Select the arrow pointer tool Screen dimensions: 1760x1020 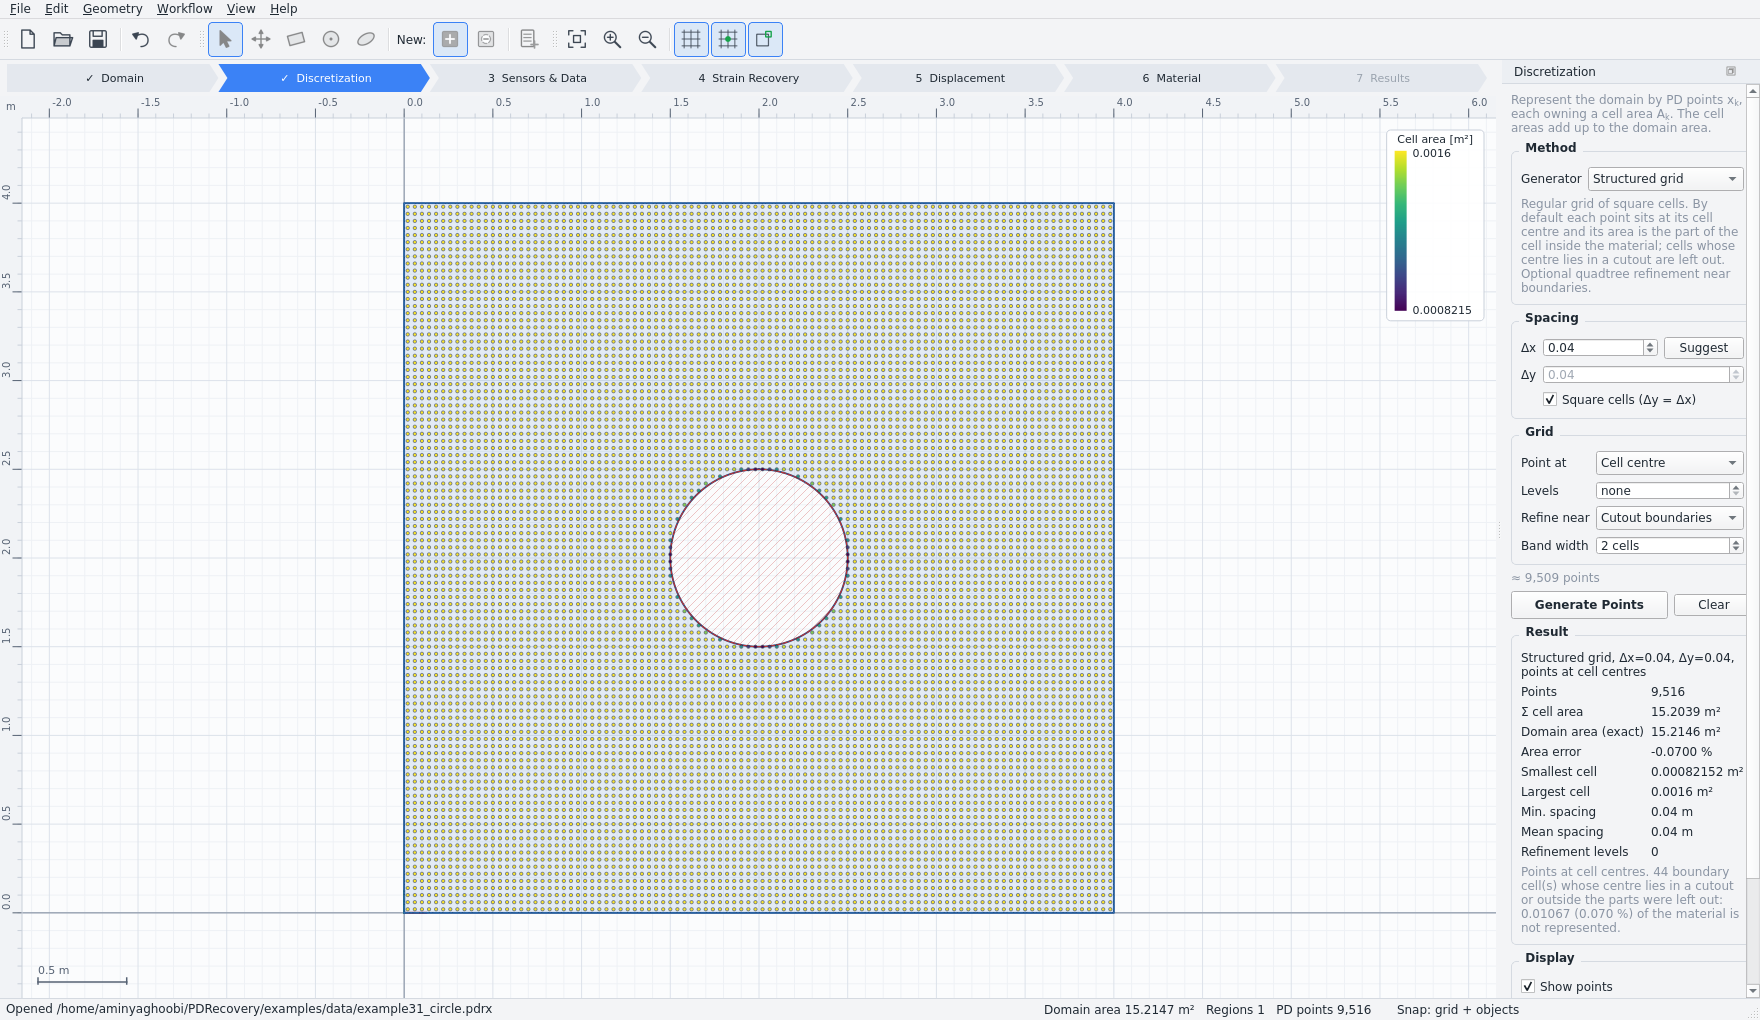click(x=225, y=39)
